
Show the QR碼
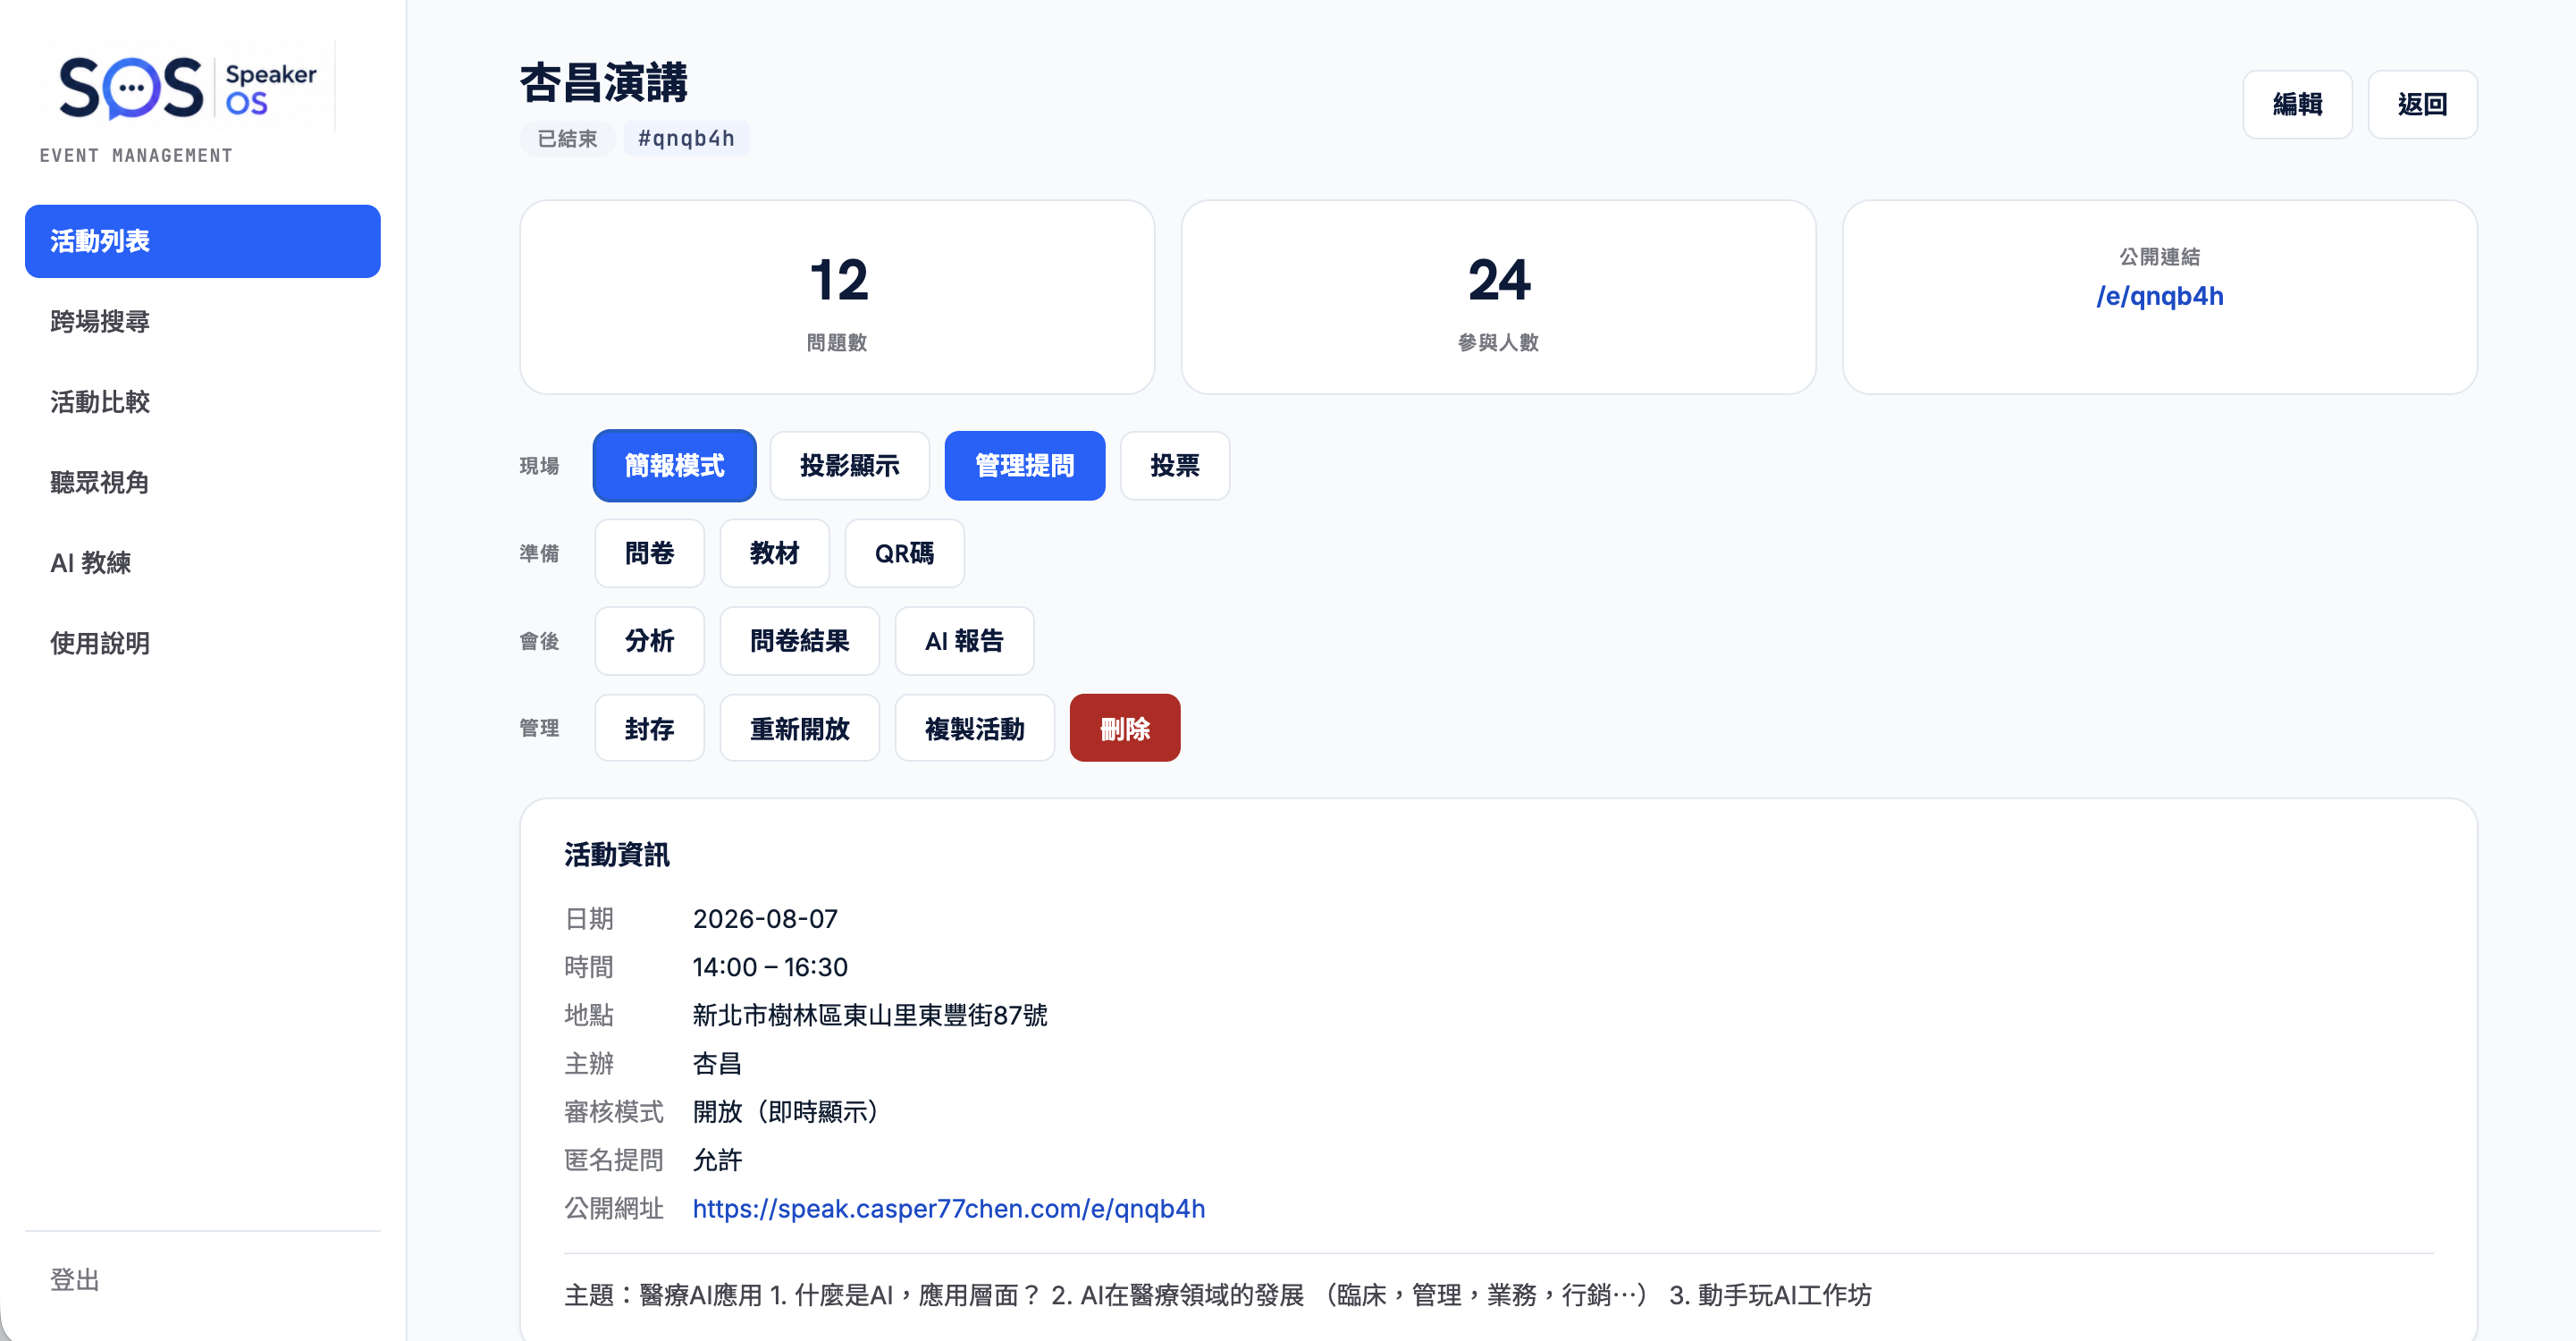click(x=904, y=553)
